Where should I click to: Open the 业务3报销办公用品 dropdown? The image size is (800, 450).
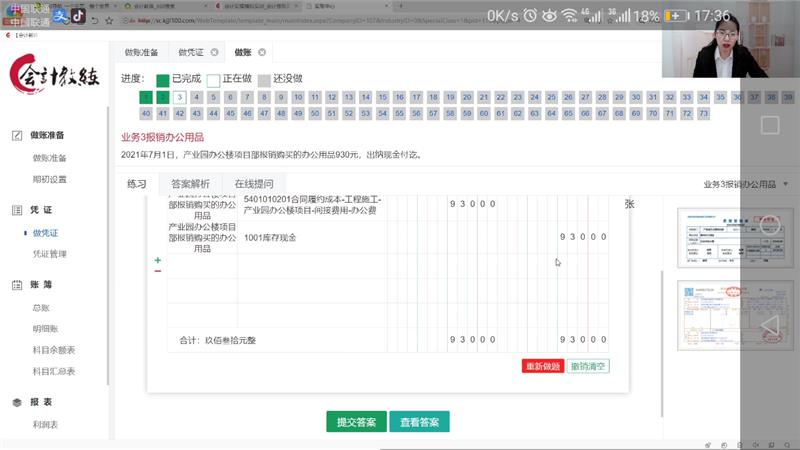tap(745, 184)
